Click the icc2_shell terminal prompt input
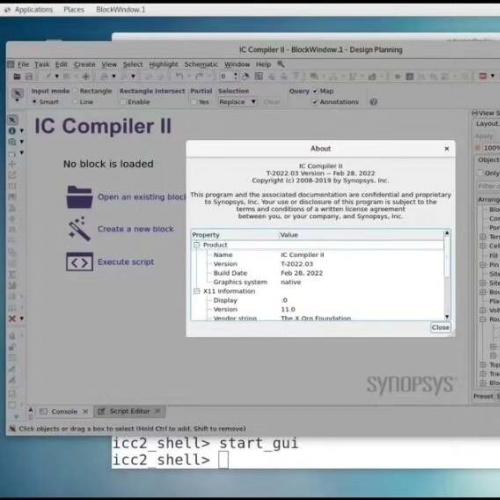 click(x=223, y=460)
